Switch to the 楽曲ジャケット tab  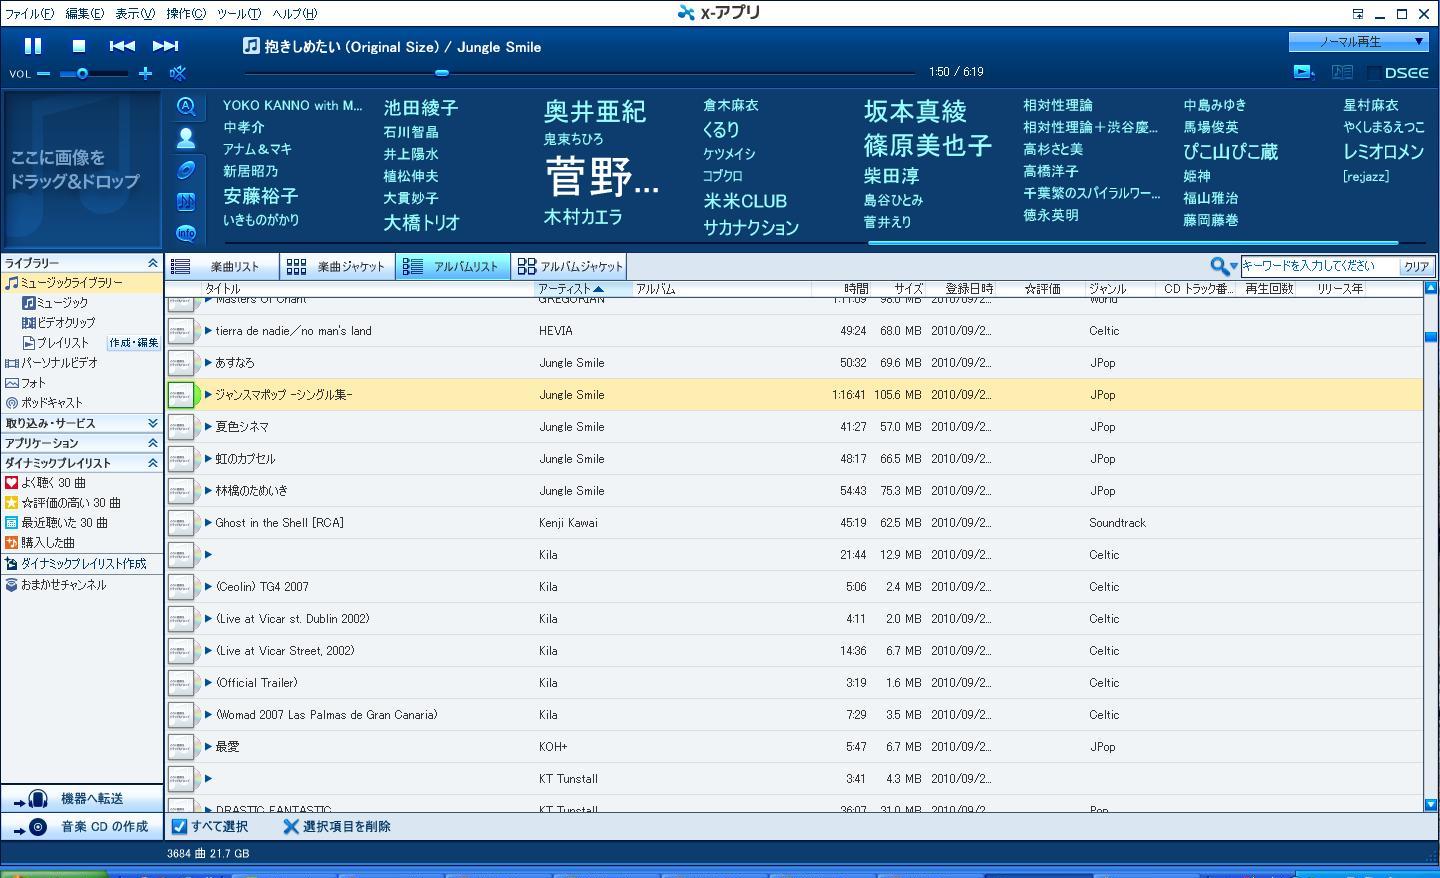(x=337, y=267)
